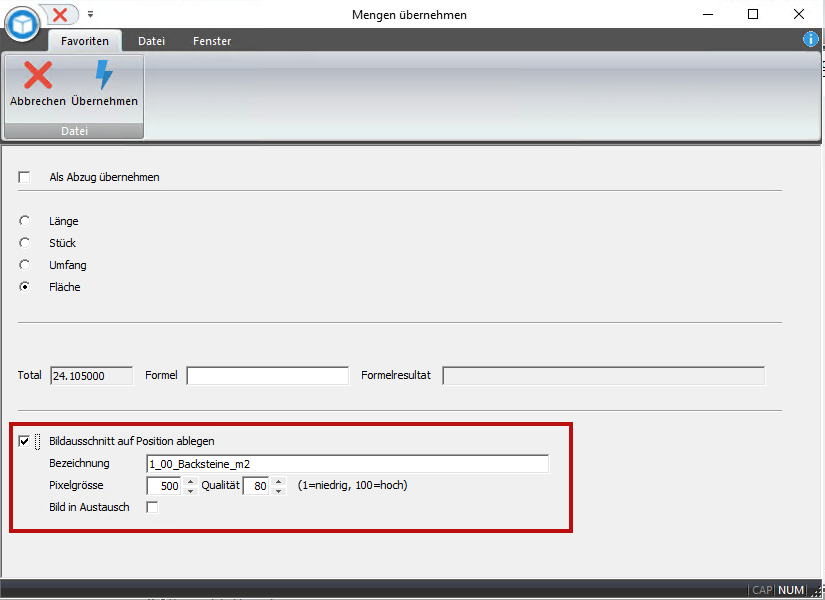Click the Bezeichnung text field
This screenshot has width=825, height=600.
347,464
